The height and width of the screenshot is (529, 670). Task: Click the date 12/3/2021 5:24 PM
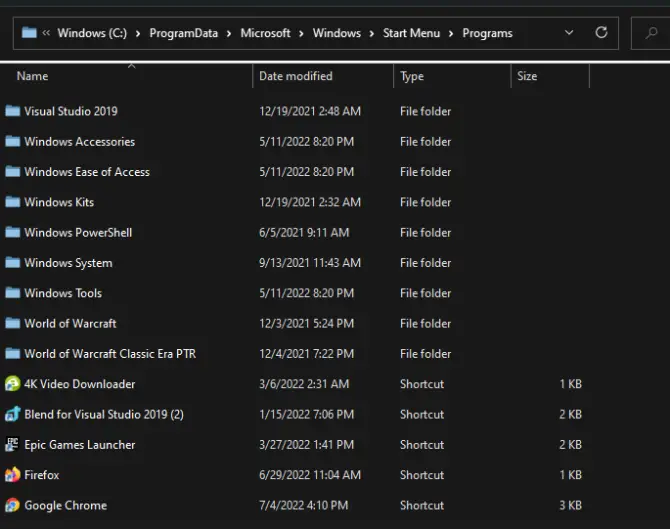pos(306,323)
